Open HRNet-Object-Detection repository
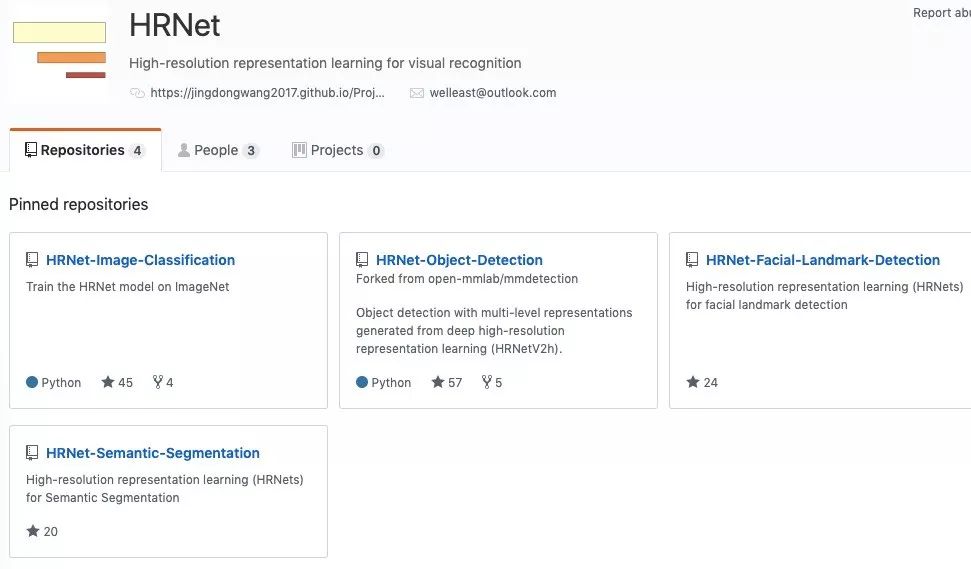This screenshot has width=971, height=569. [459, 260]
